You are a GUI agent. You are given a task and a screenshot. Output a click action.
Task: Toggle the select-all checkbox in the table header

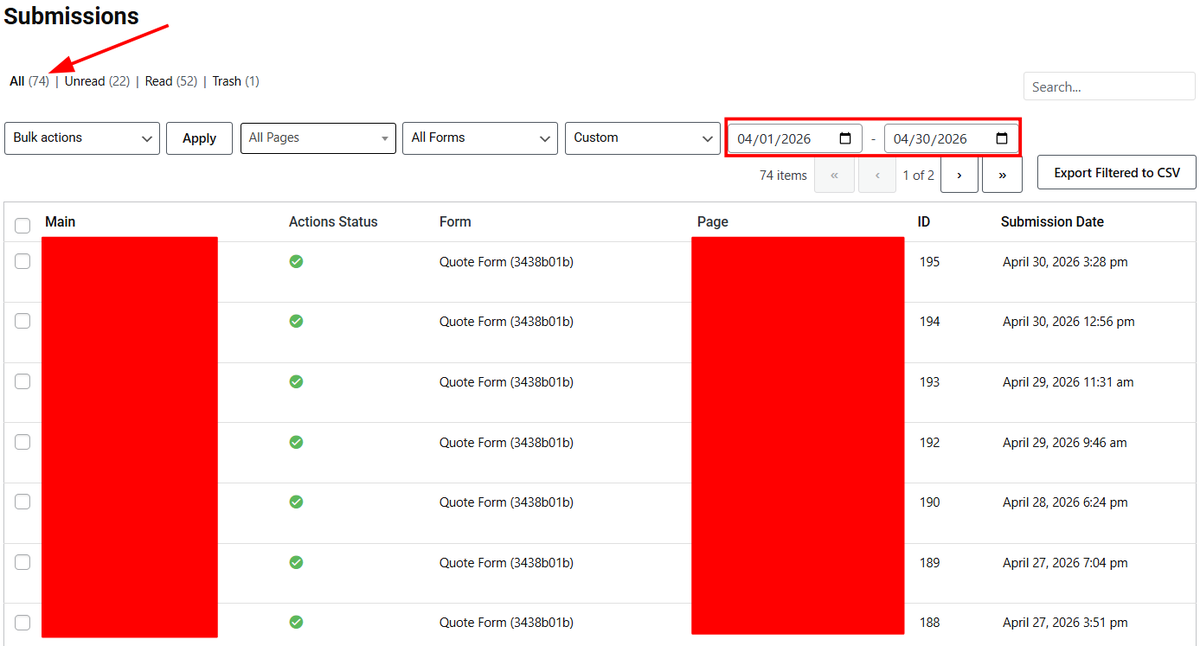22,226
